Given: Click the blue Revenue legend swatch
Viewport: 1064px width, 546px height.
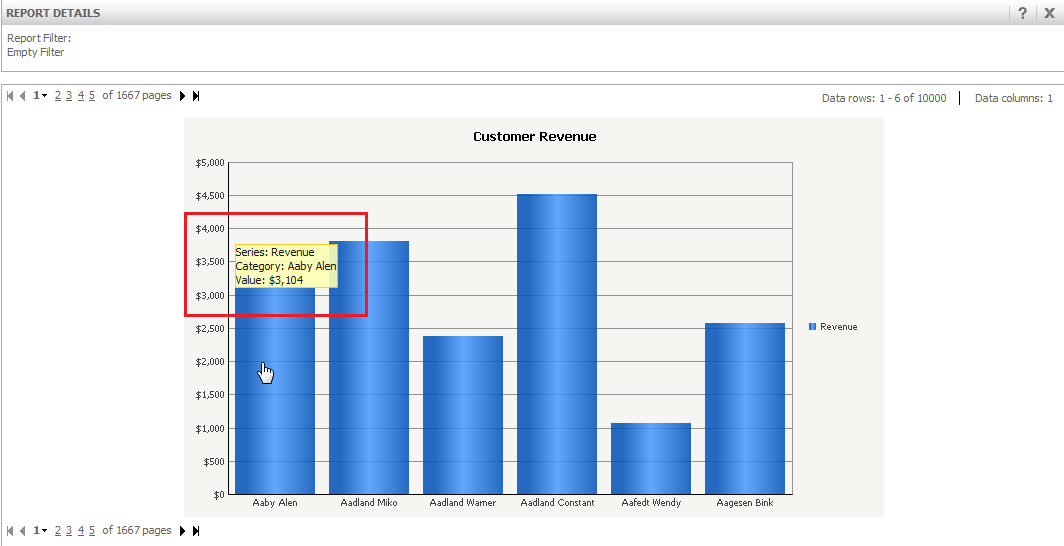Looking at the screenshot, I should tap(812, 327).
